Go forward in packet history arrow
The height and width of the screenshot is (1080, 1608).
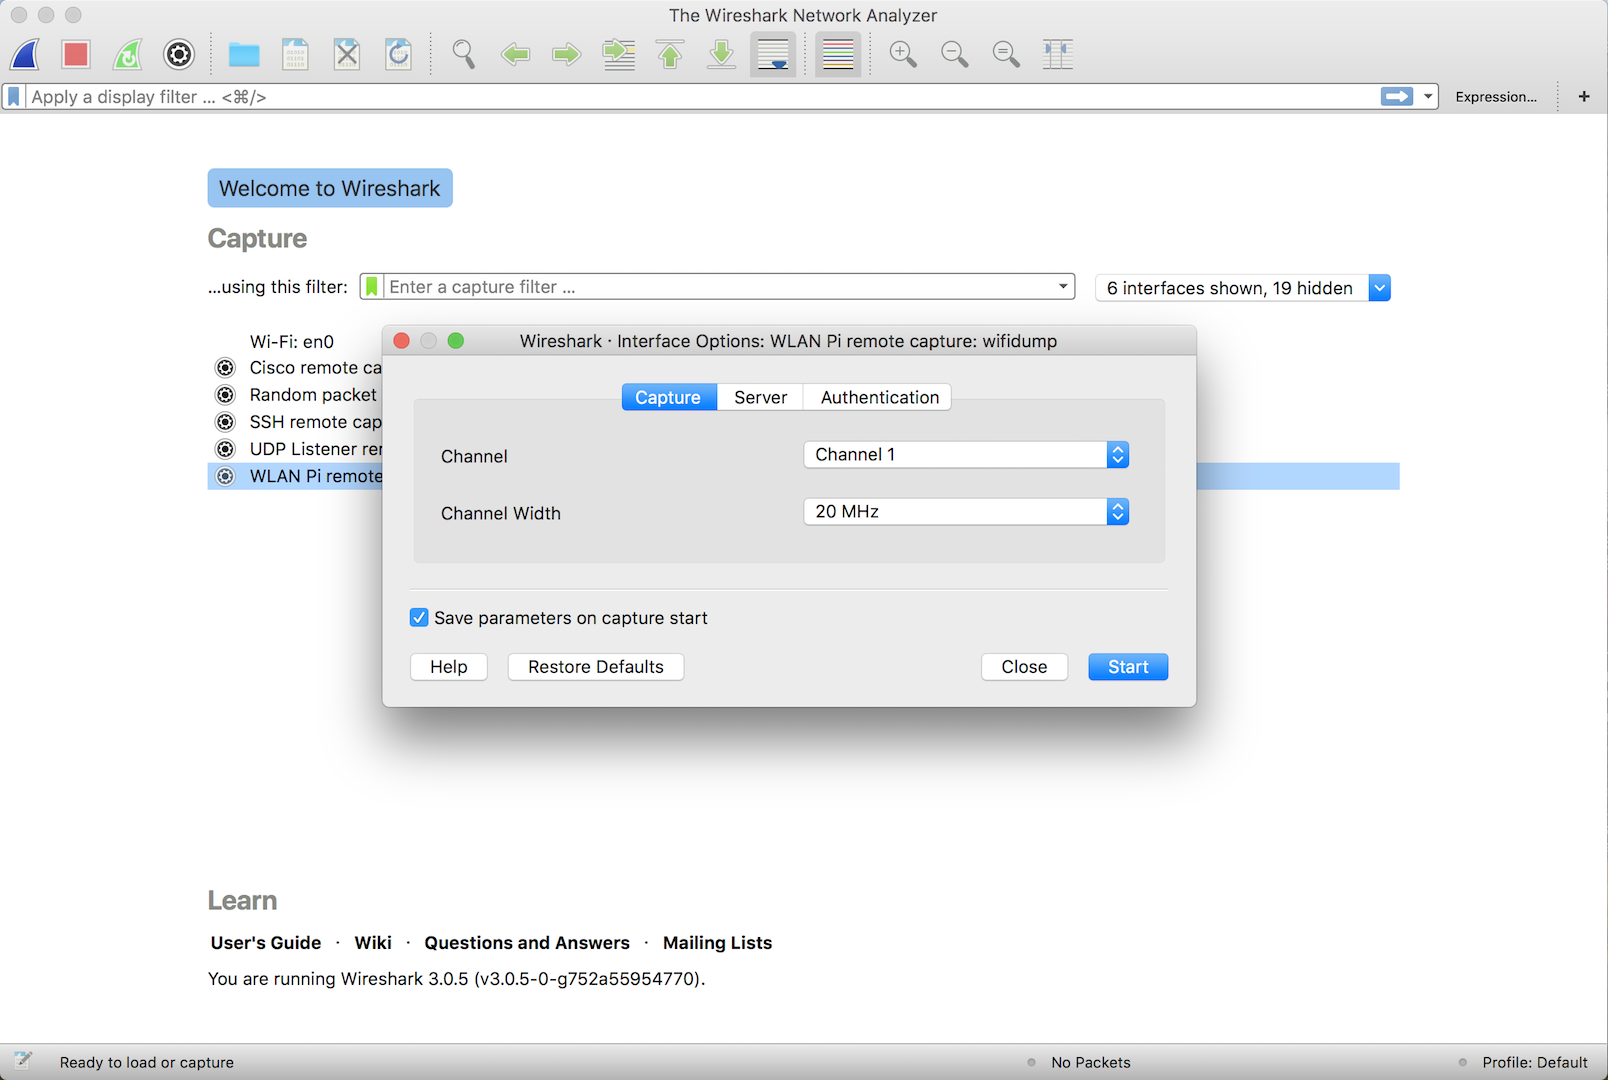(x=567, y=54)
